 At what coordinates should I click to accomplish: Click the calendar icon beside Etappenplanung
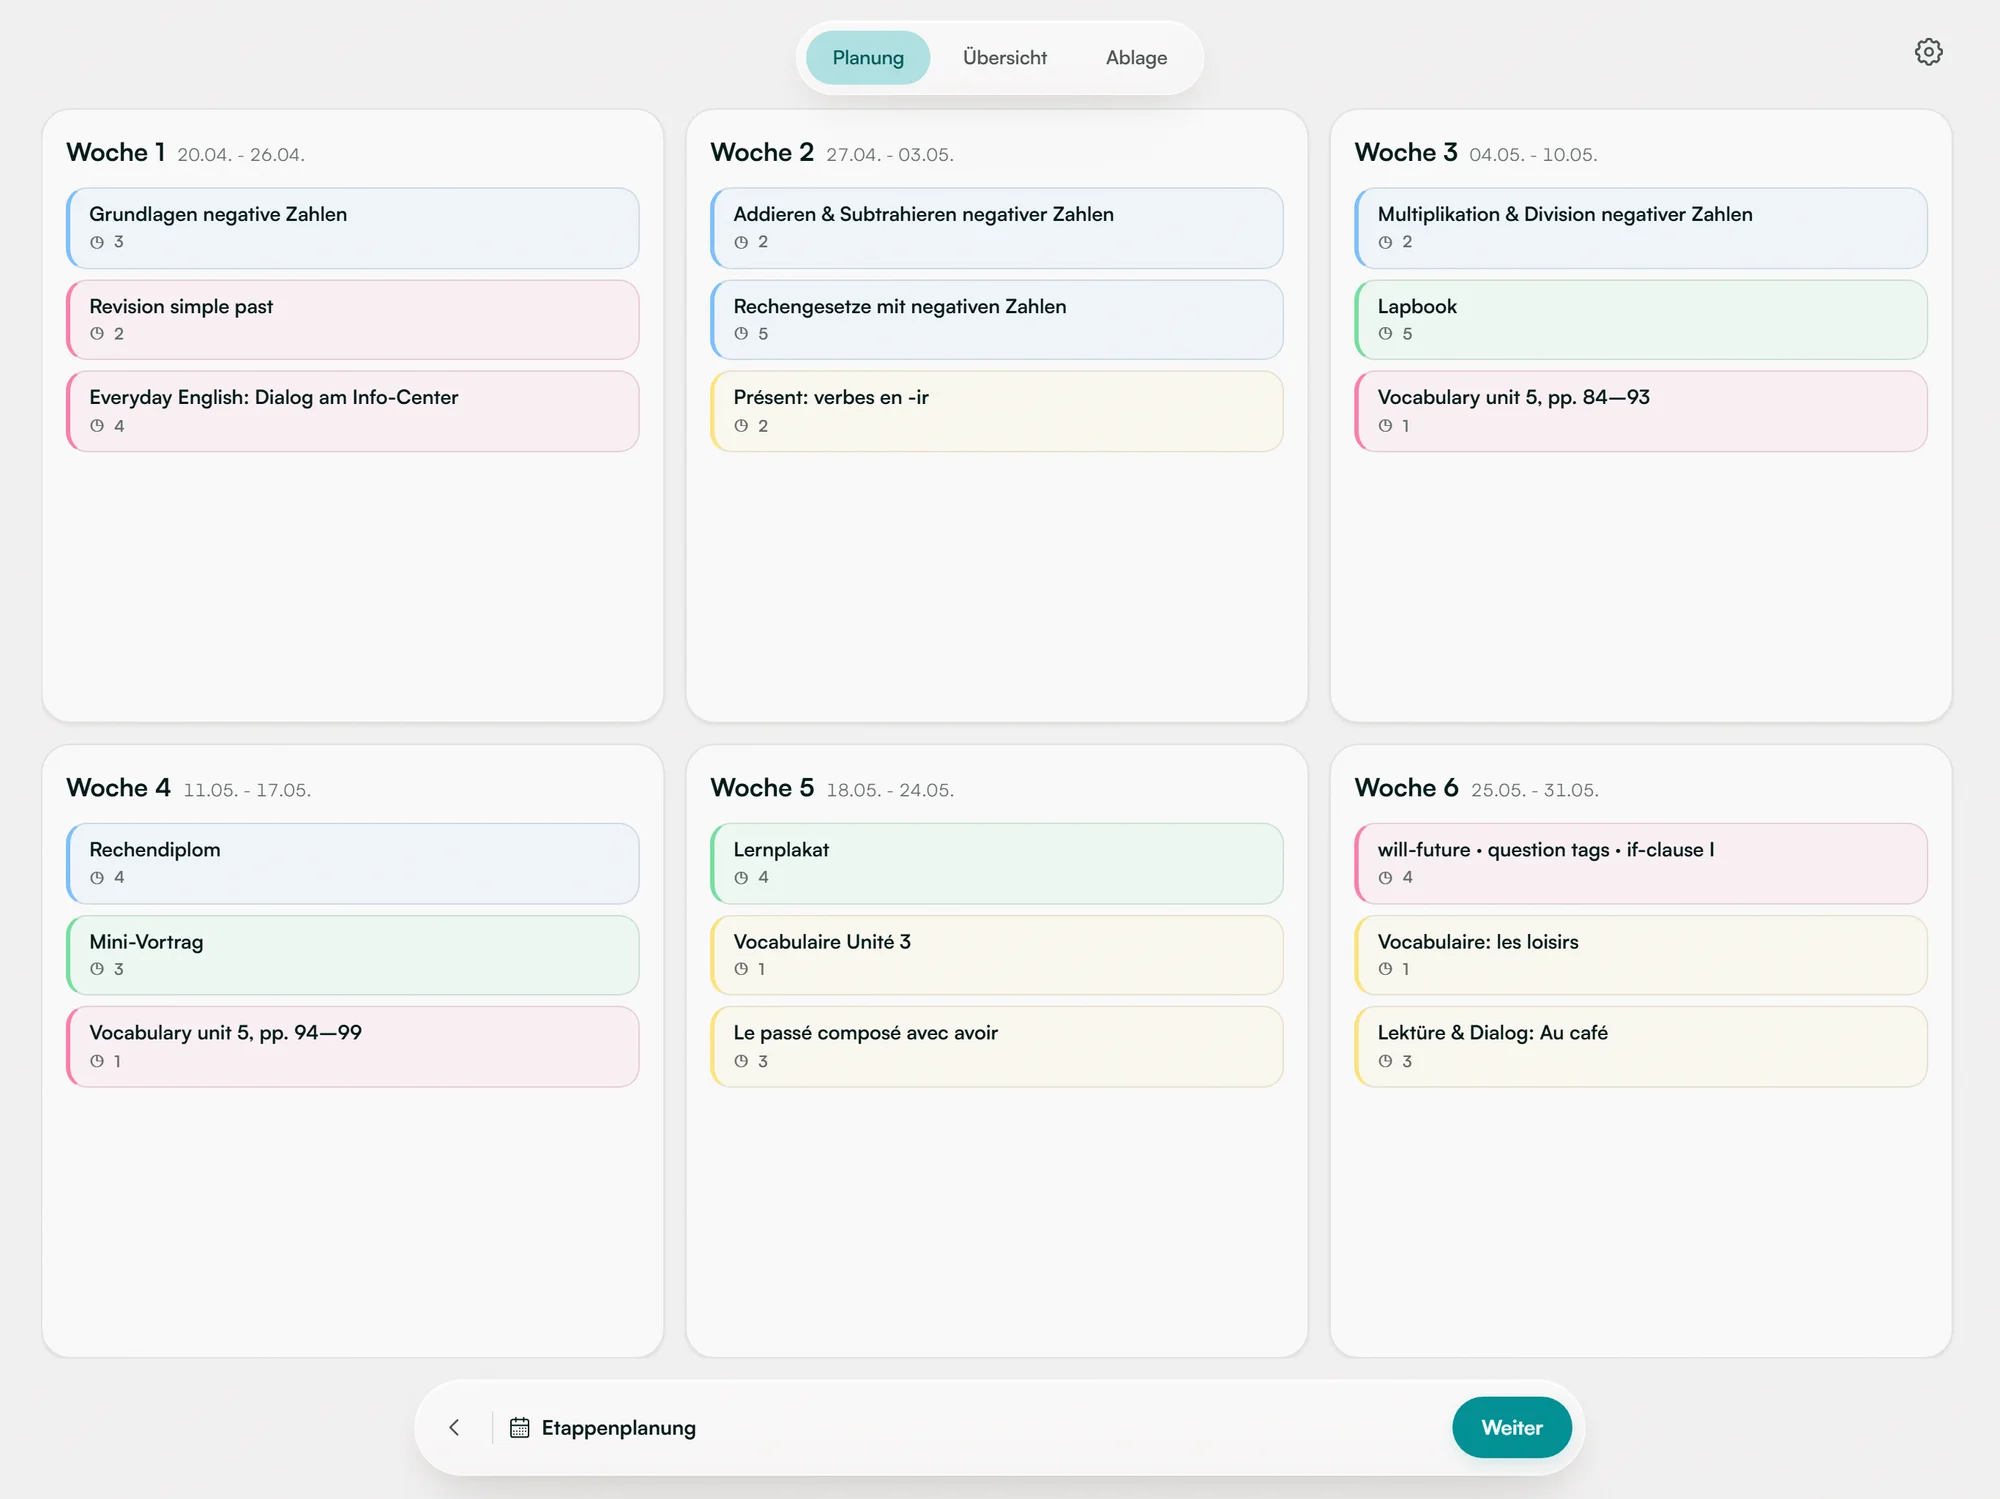pos(519,1427)
